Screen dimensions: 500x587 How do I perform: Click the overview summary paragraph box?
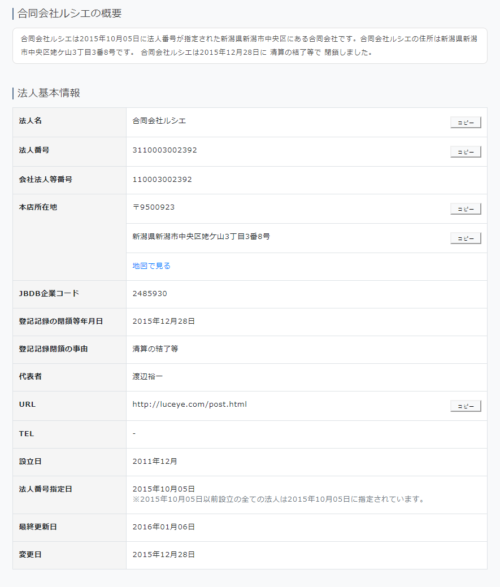250,46
